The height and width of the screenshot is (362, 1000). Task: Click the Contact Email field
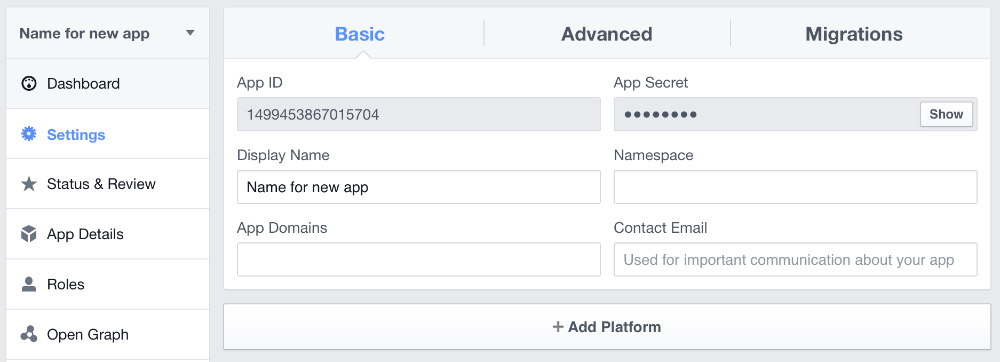tap(795, 259)
